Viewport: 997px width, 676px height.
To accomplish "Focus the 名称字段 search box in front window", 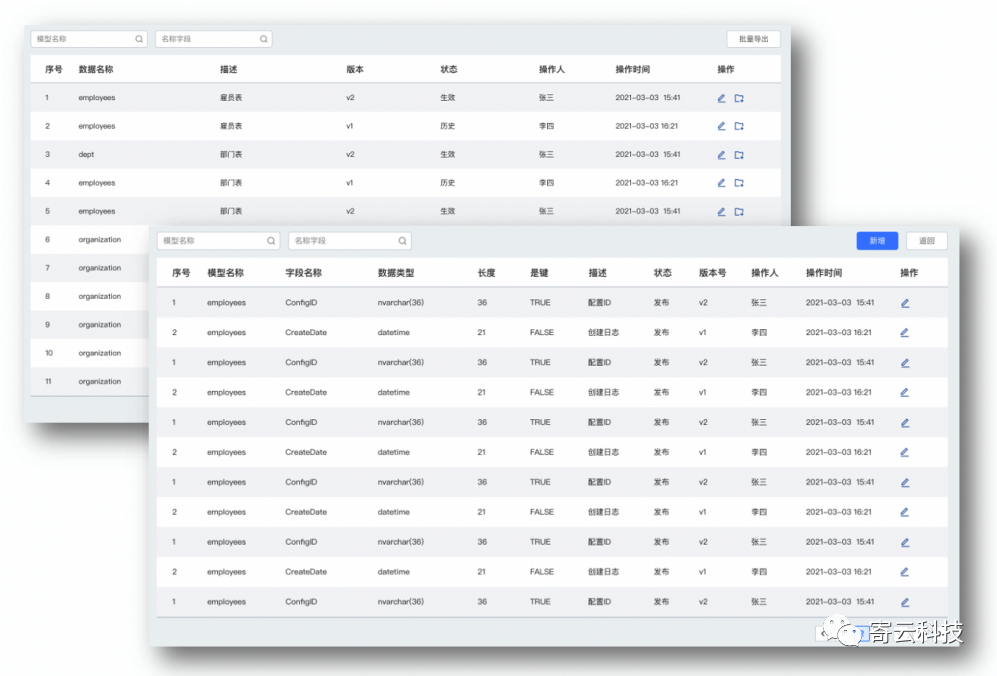I will click(350, 240).
